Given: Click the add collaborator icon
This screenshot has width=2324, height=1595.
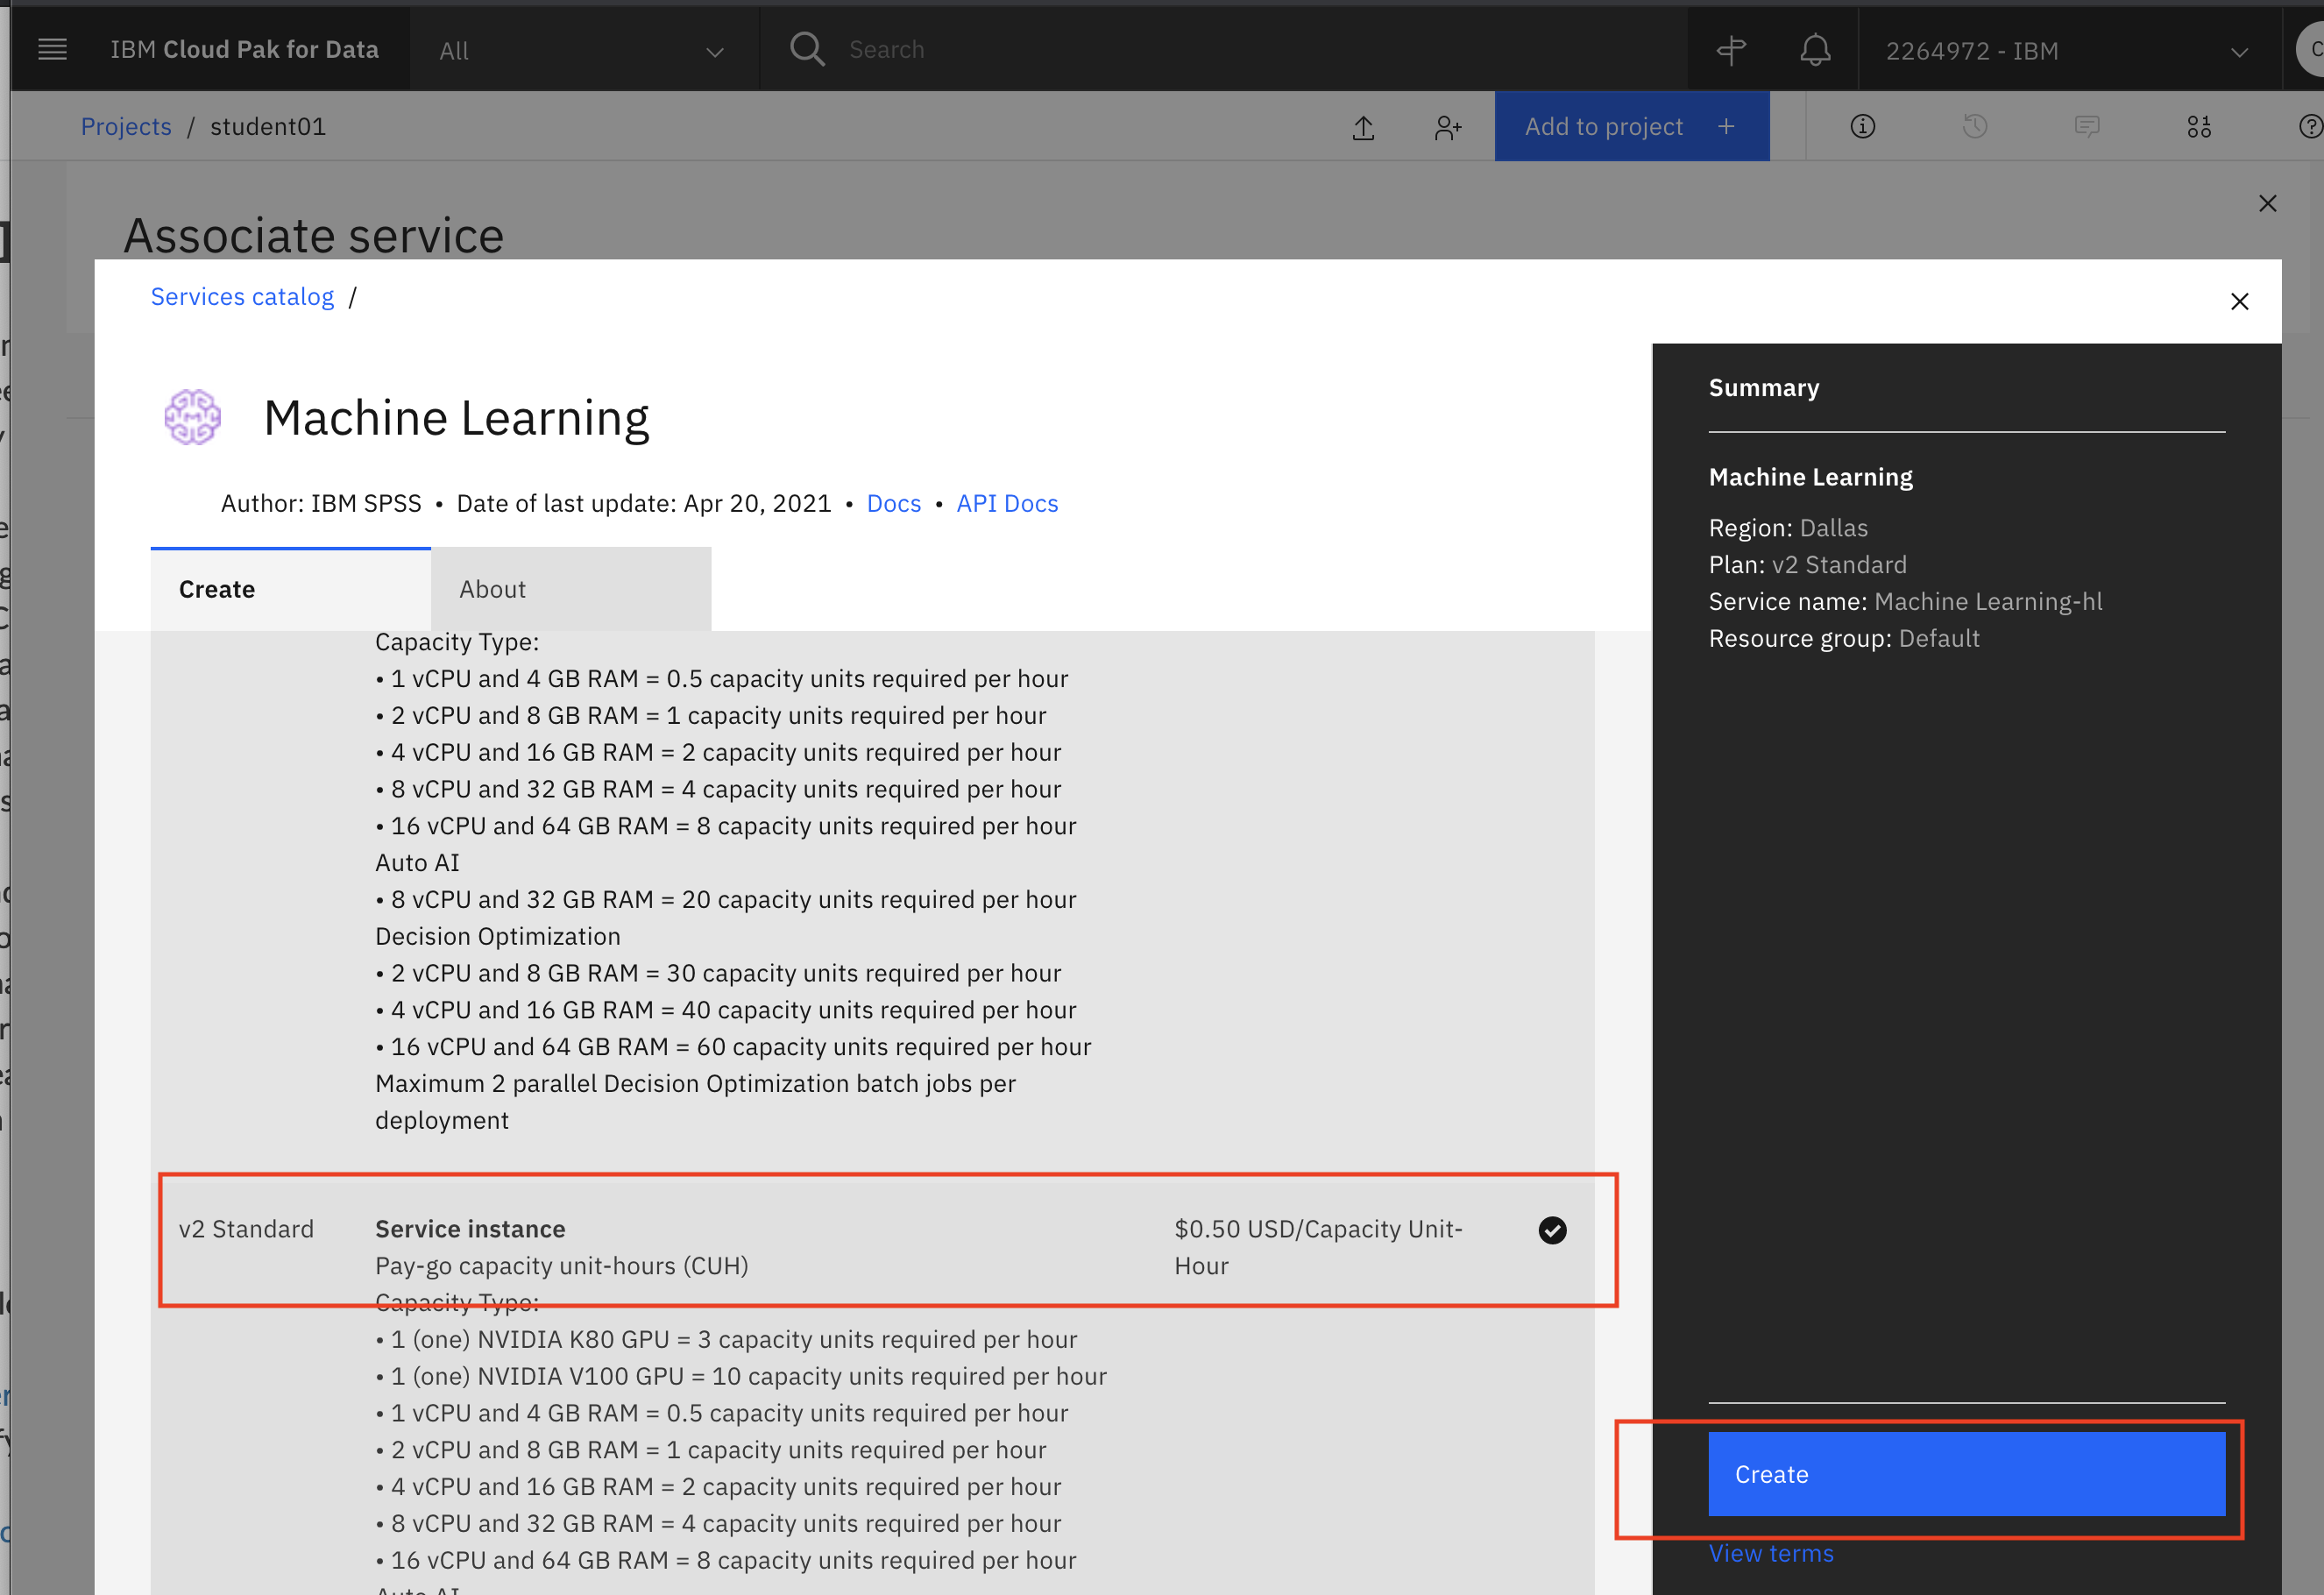Looking at the screenshot, I should (1447, 127).
